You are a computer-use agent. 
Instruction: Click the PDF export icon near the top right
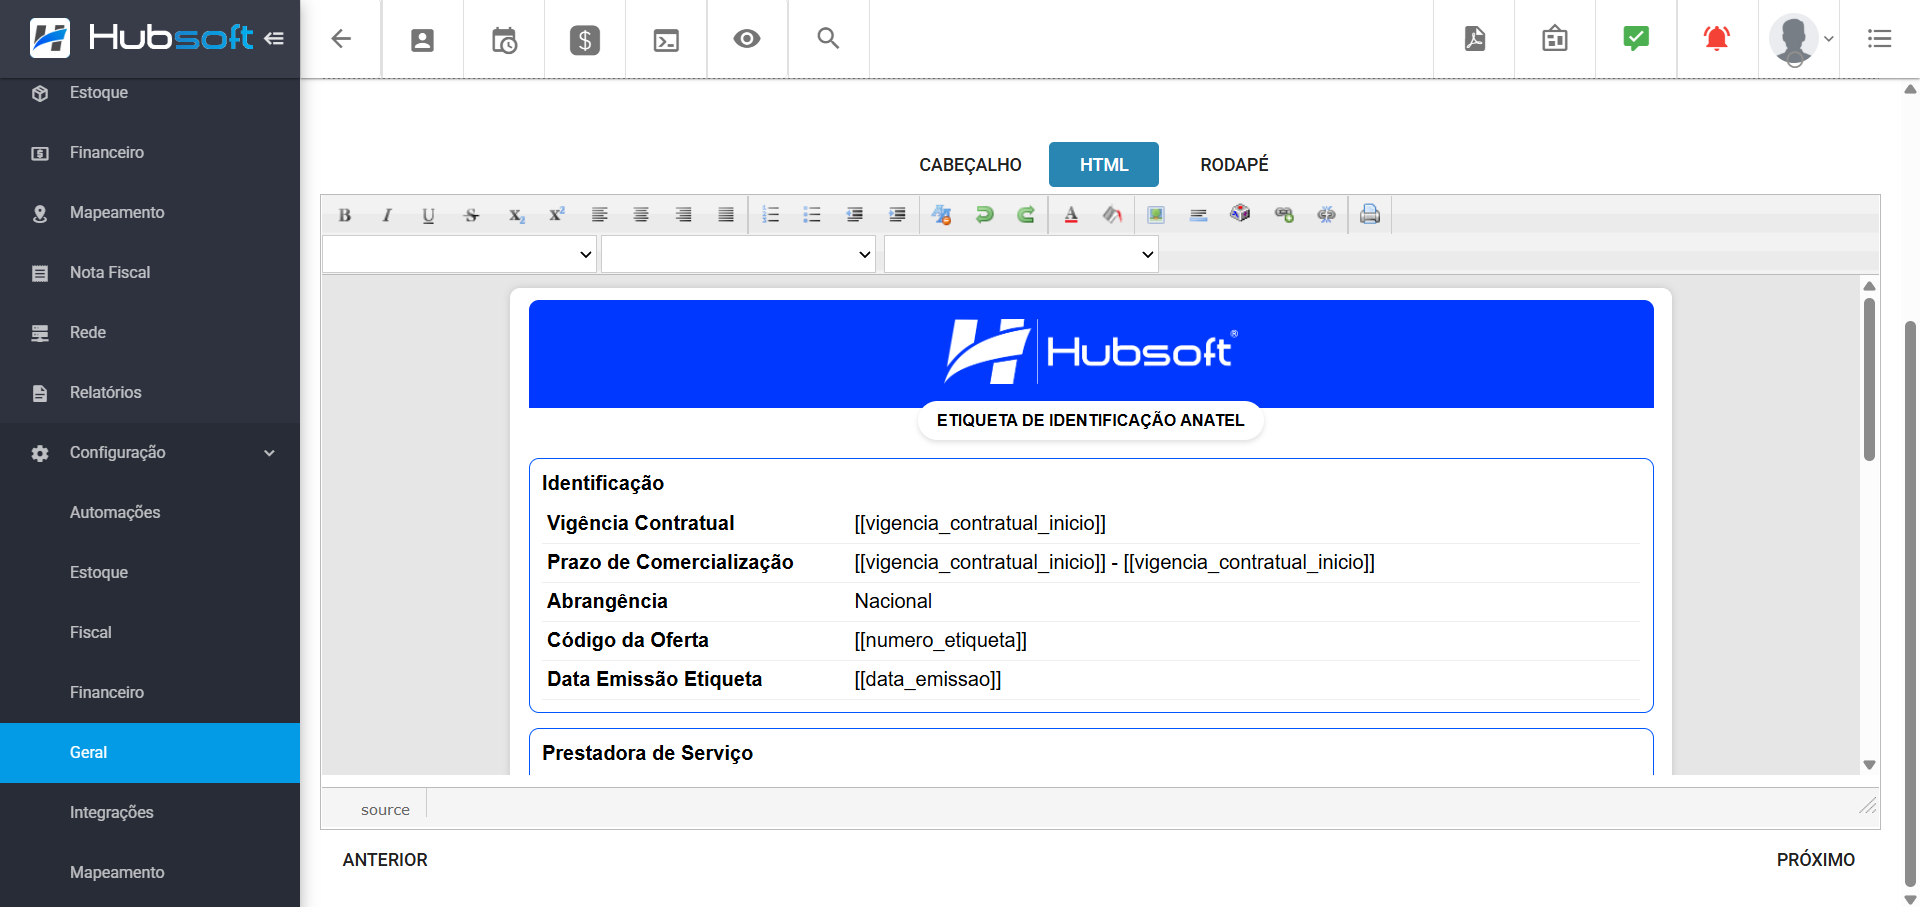click(x=1473, y=39)
